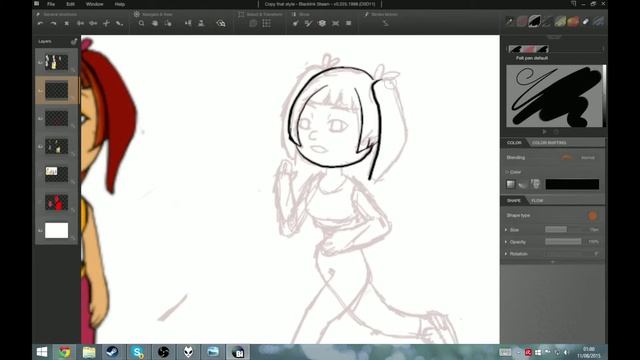Open the File menu

[51, 4]
